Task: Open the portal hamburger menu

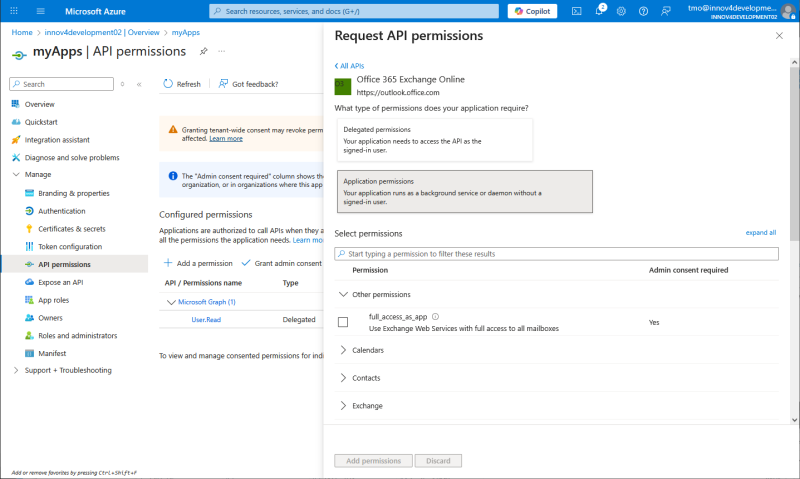Action: [40, 11]
